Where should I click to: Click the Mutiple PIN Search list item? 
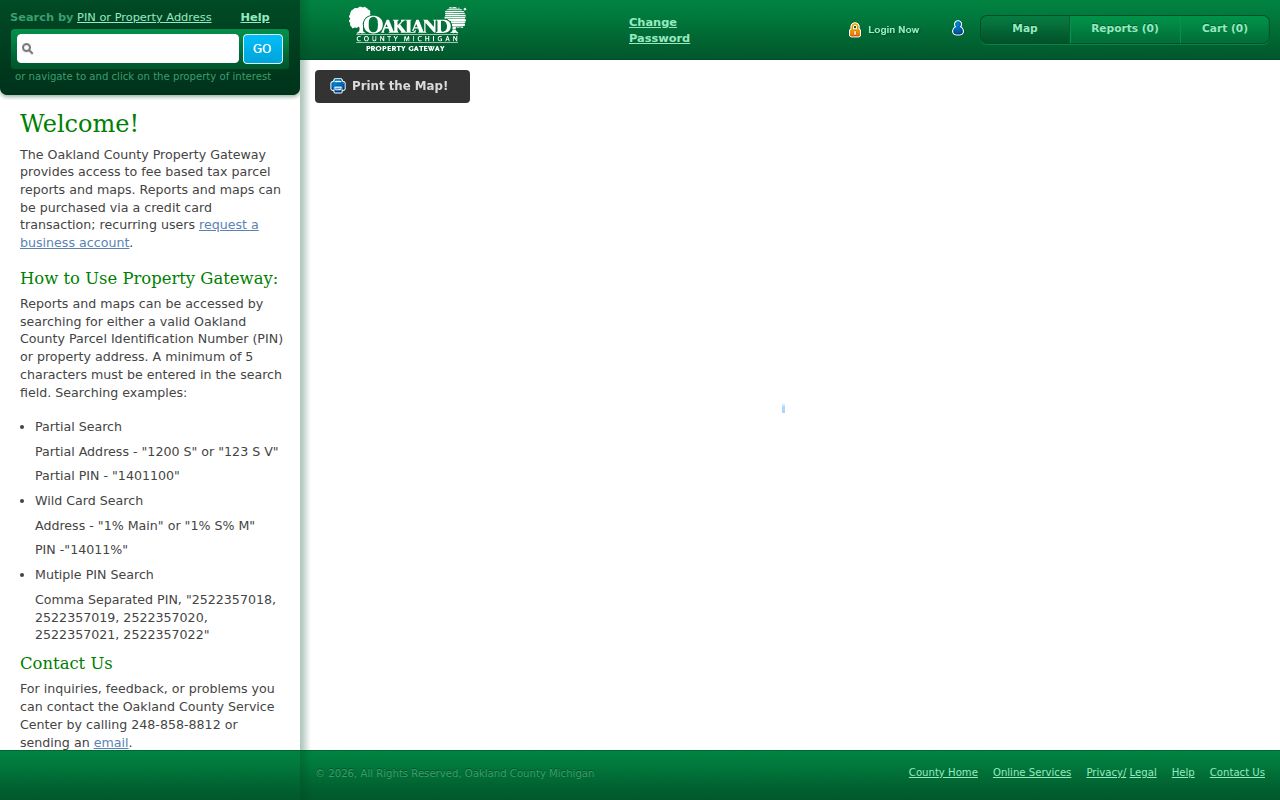[x=94, y=575]
